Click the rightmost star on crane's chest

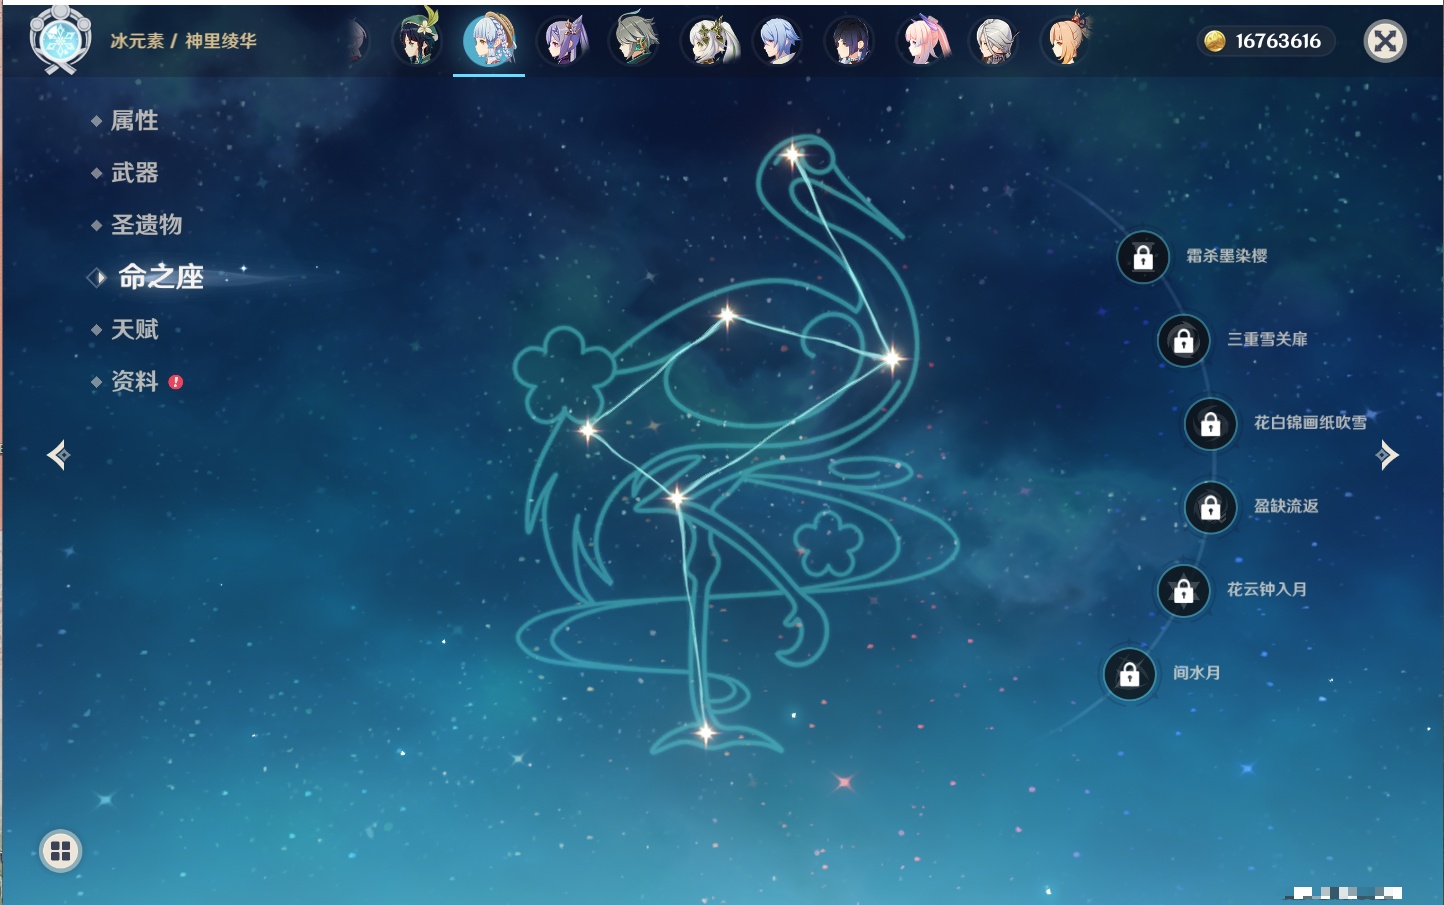[x=891, y=357]
